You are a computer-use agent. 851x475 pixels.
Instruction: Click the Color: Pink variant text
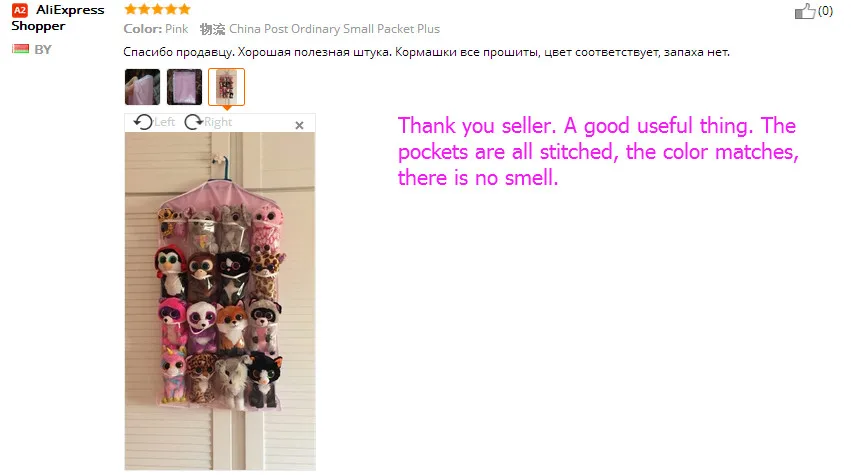point(156,29)
